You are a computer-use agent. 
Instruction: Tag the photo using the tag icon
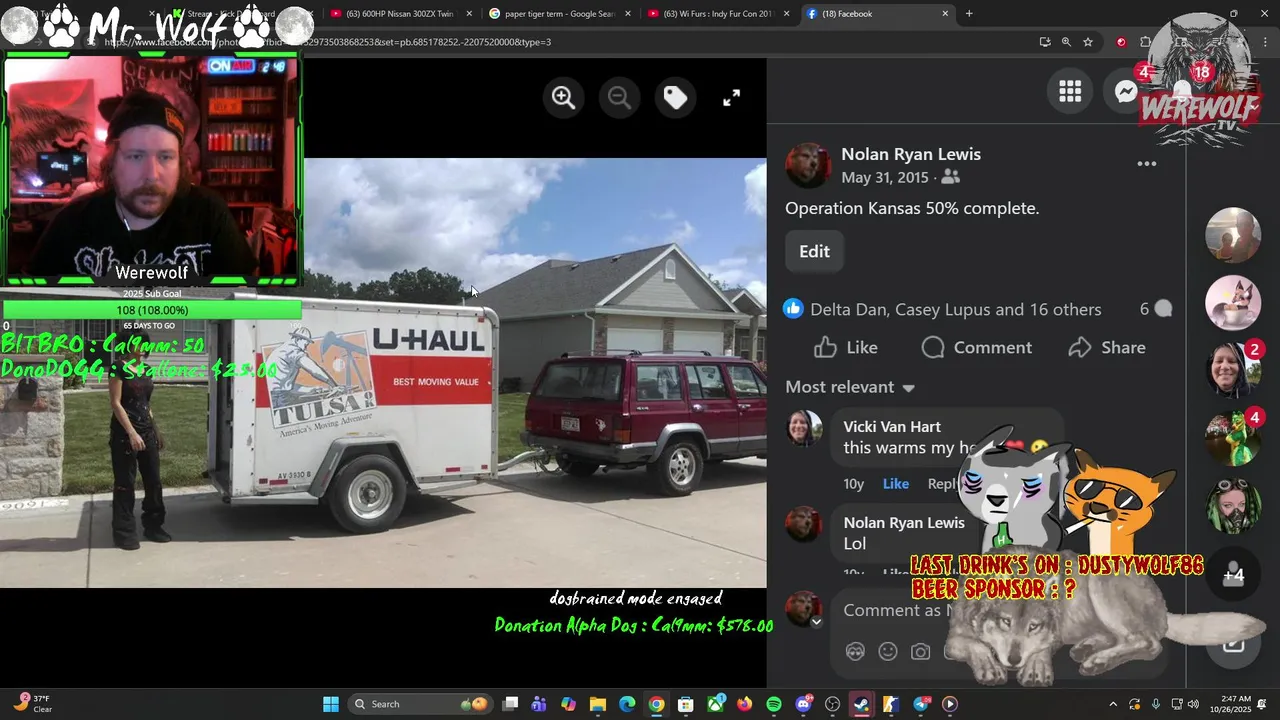coord(675,97)
